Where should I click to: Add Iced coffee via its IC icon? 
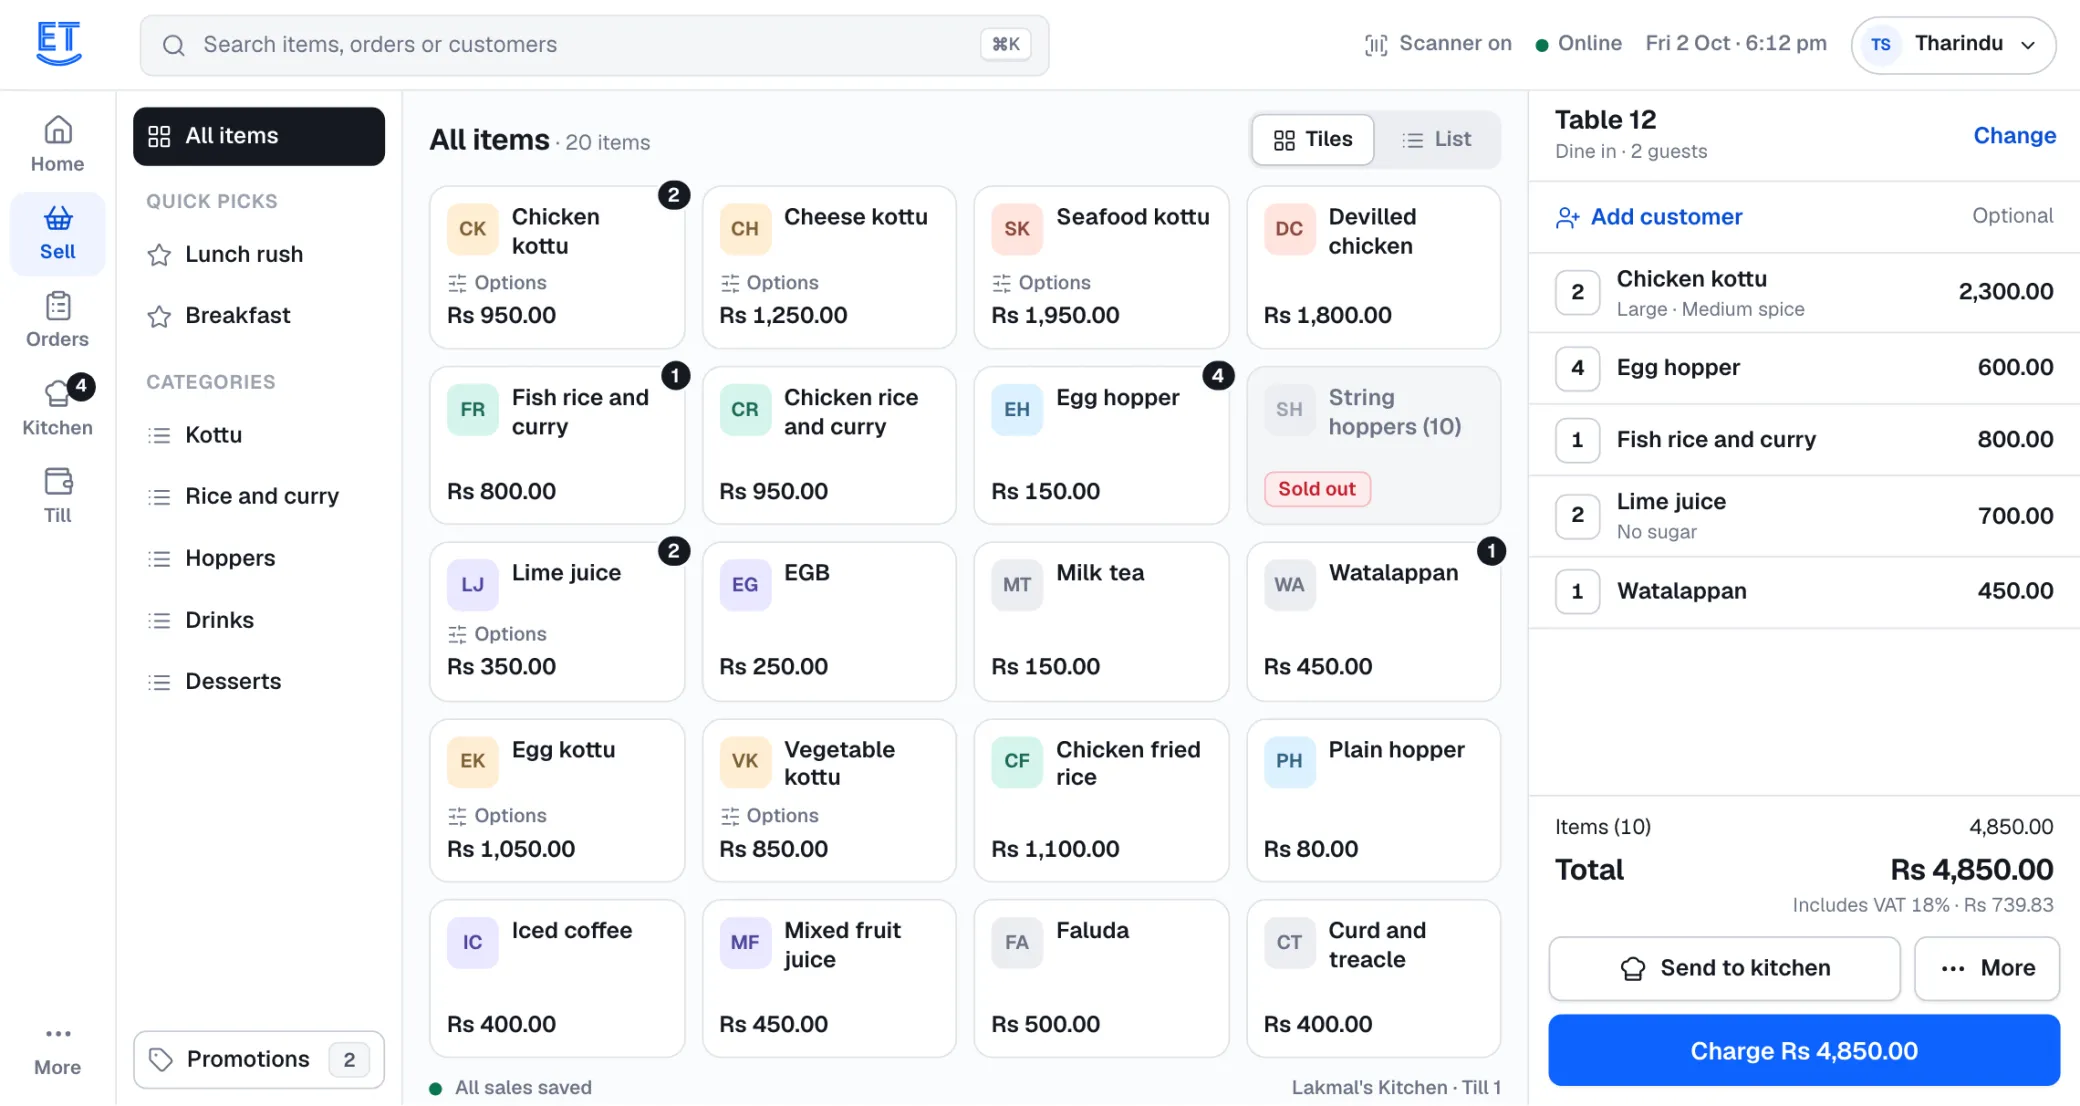(472, 943)
